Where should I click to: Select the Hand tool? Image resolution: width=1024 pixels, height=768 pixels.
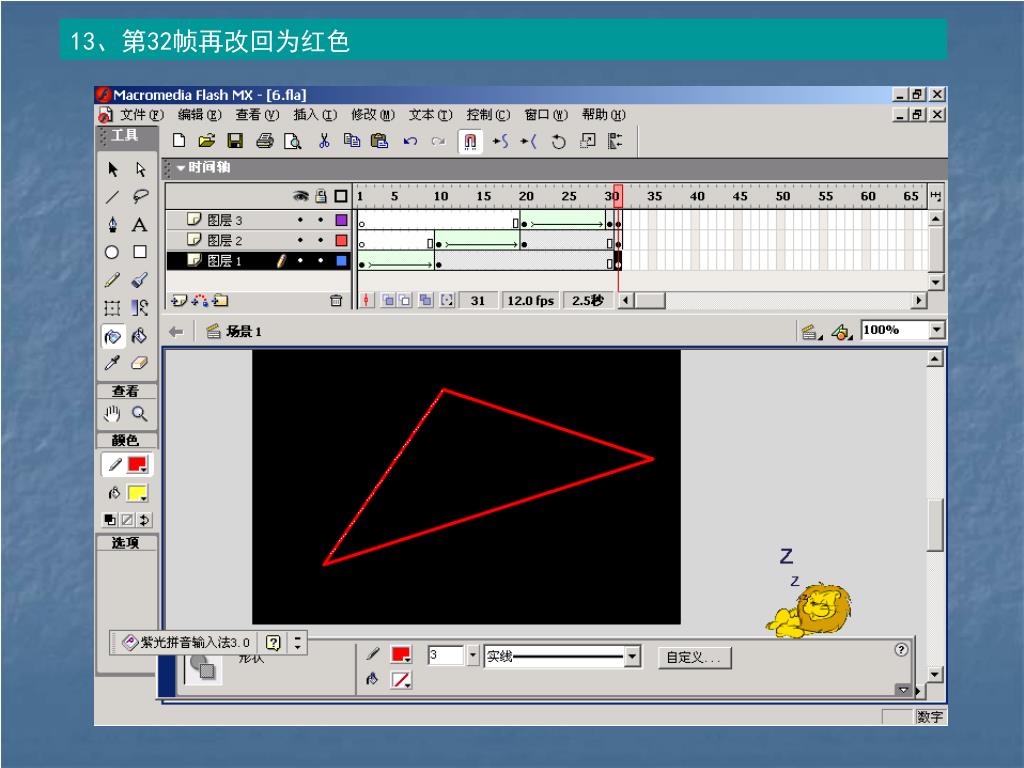point(112,413)
